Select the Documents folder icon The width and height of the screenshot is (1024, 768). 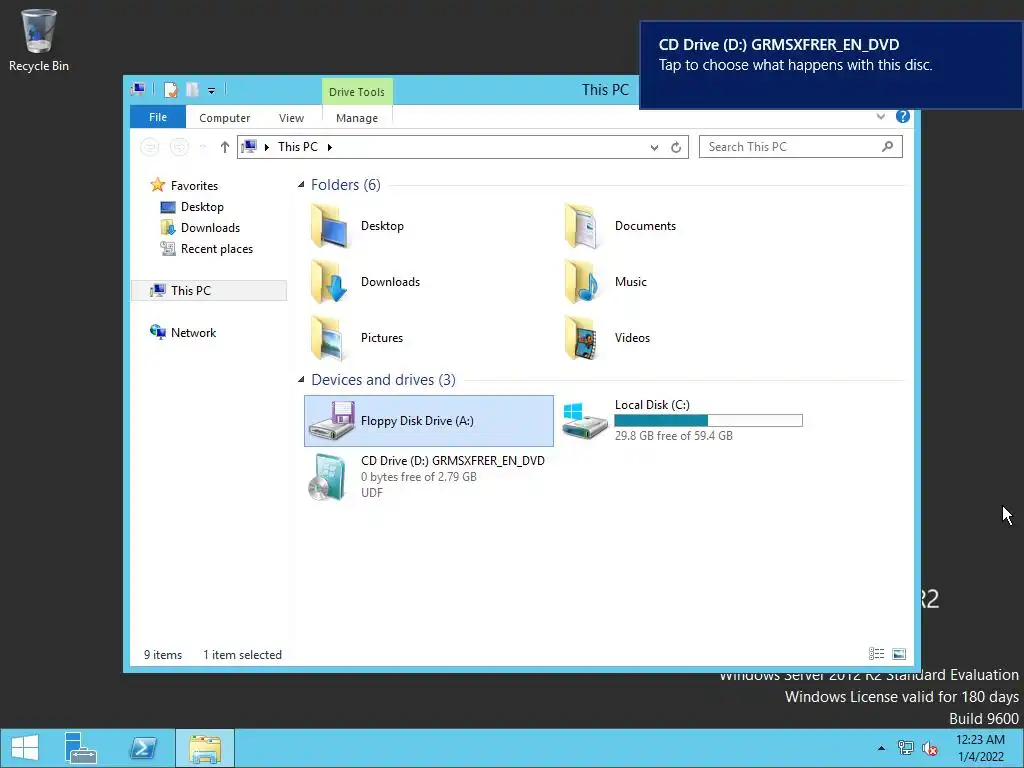pyautogui.click(x=582, y=225)
